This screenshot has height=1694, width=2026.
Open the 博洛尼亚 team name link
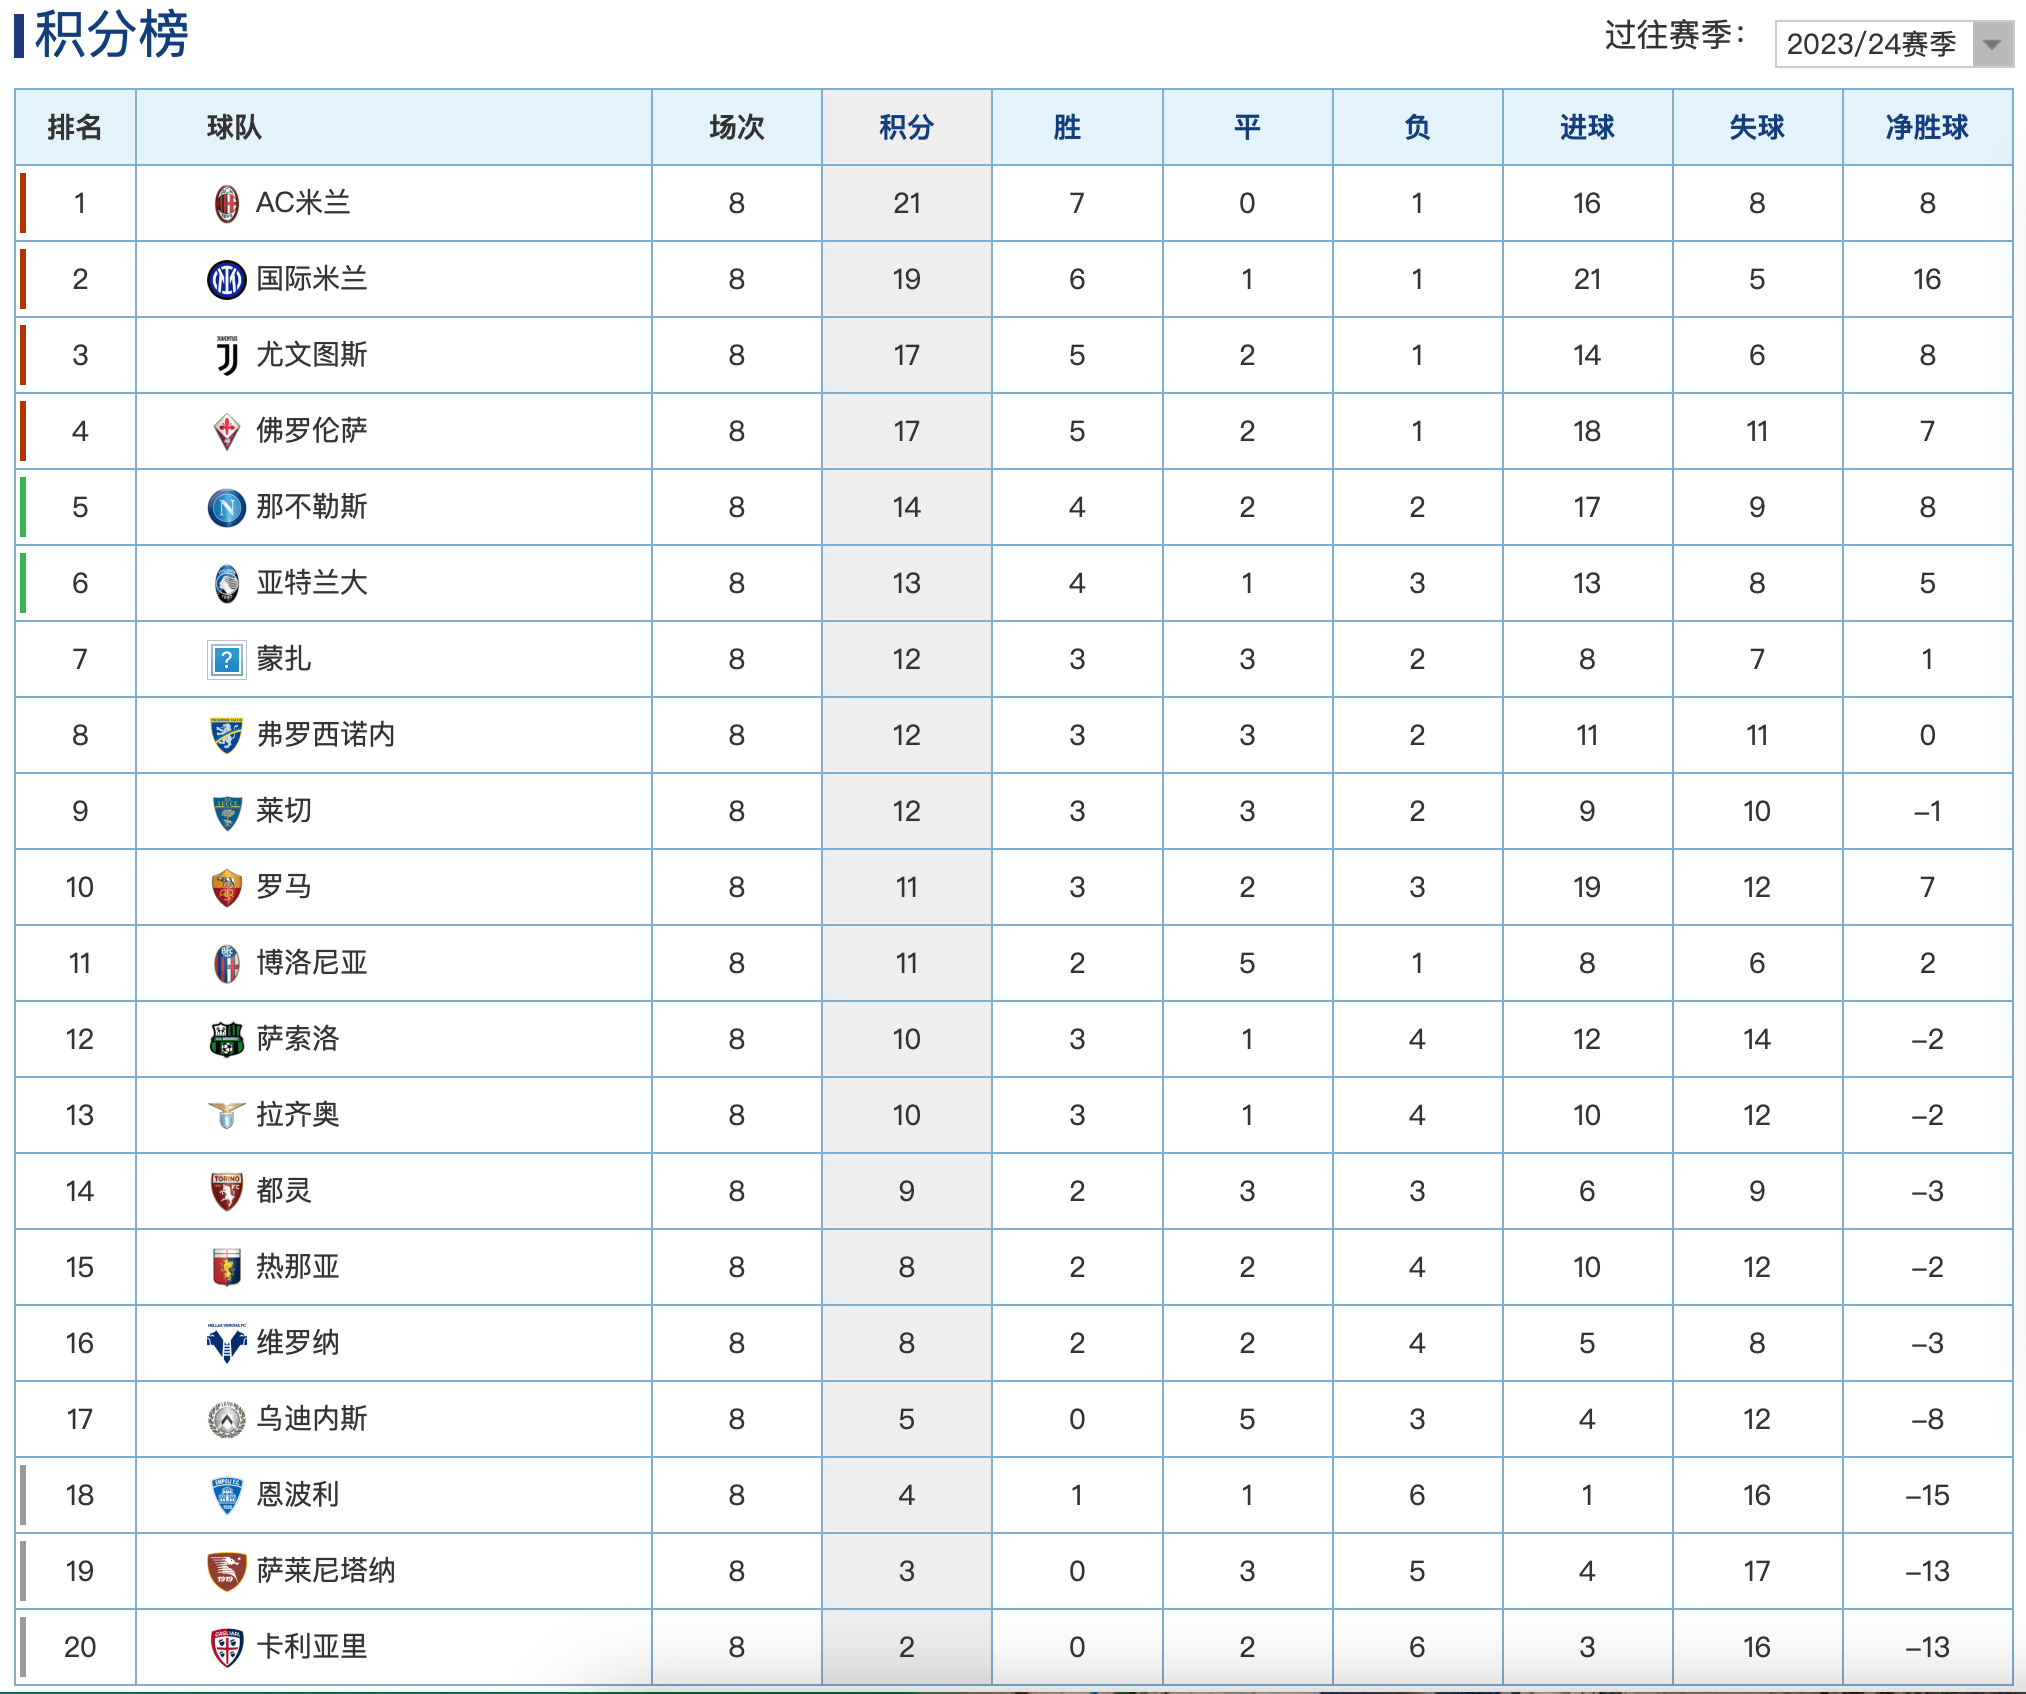(x=311, y=963)
